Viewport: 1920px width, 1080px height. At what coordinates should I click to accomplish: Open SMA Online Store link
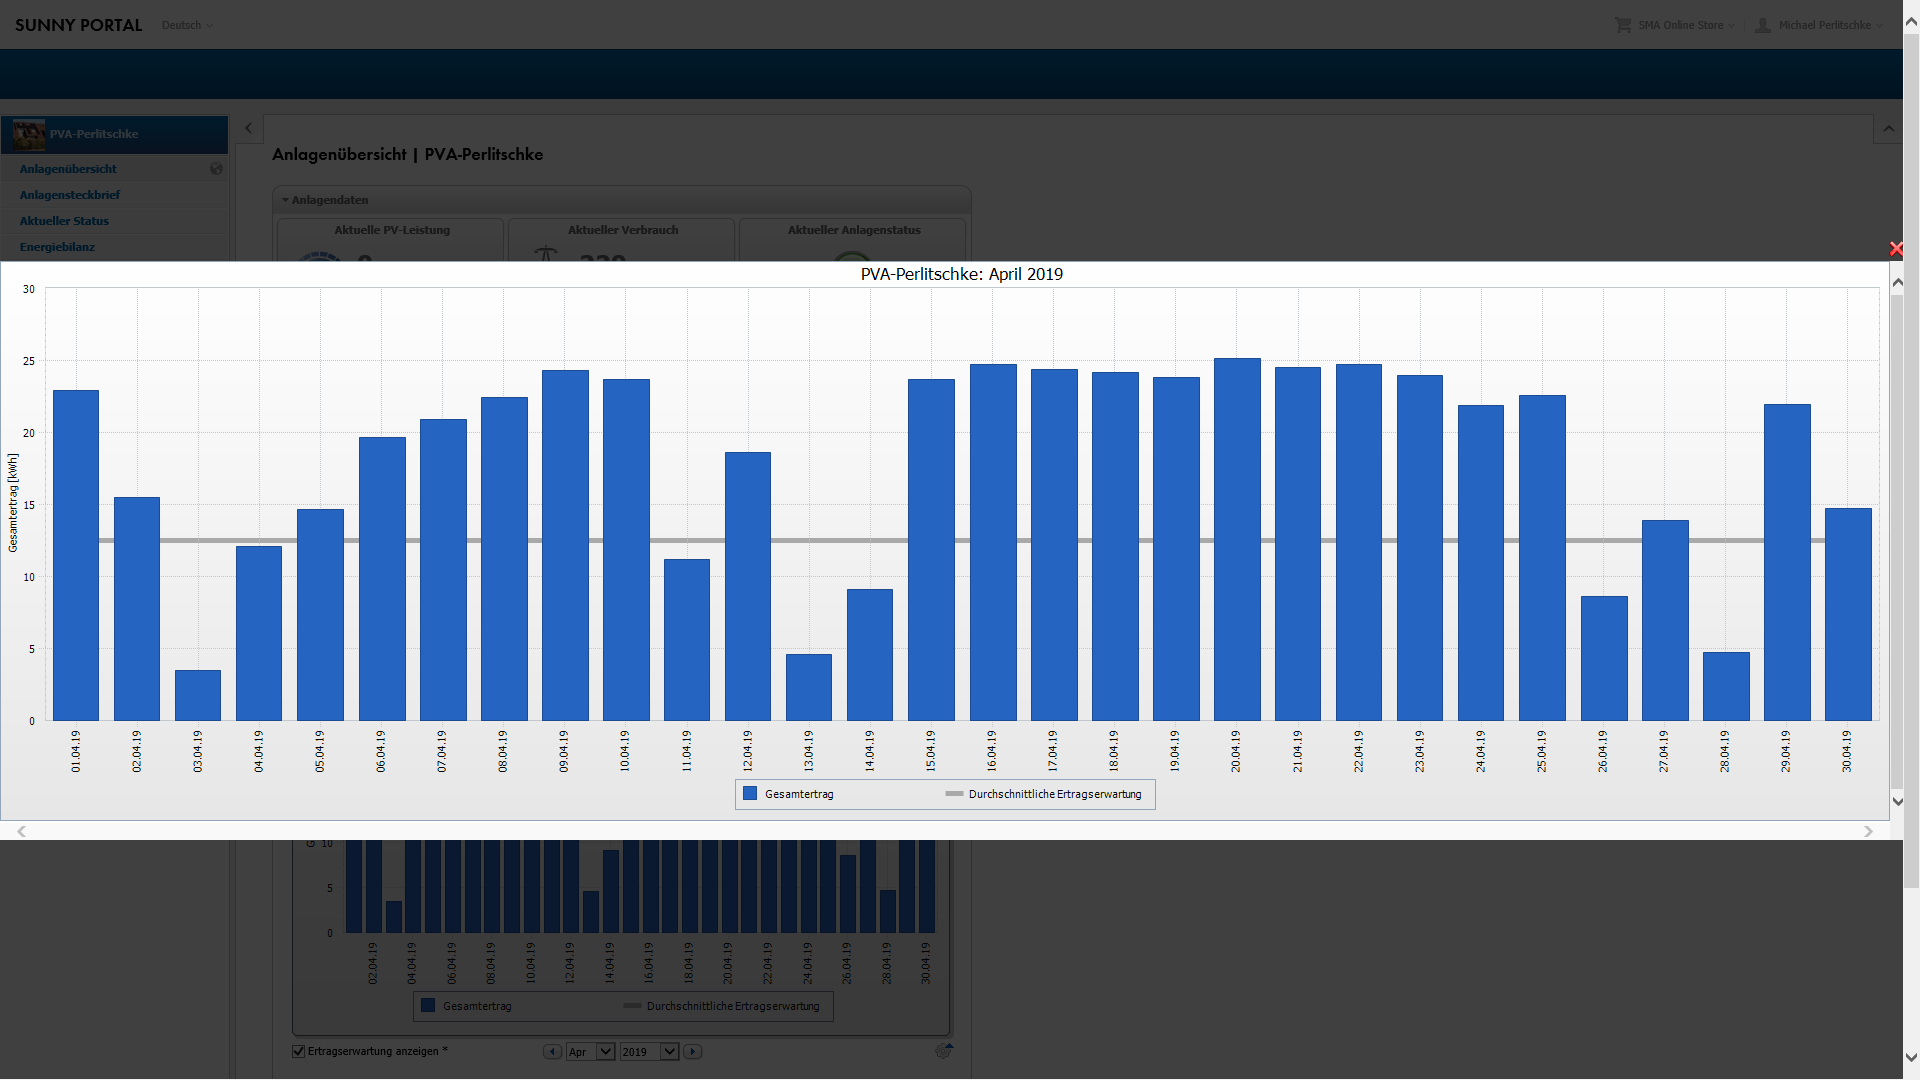point(1680,25)
